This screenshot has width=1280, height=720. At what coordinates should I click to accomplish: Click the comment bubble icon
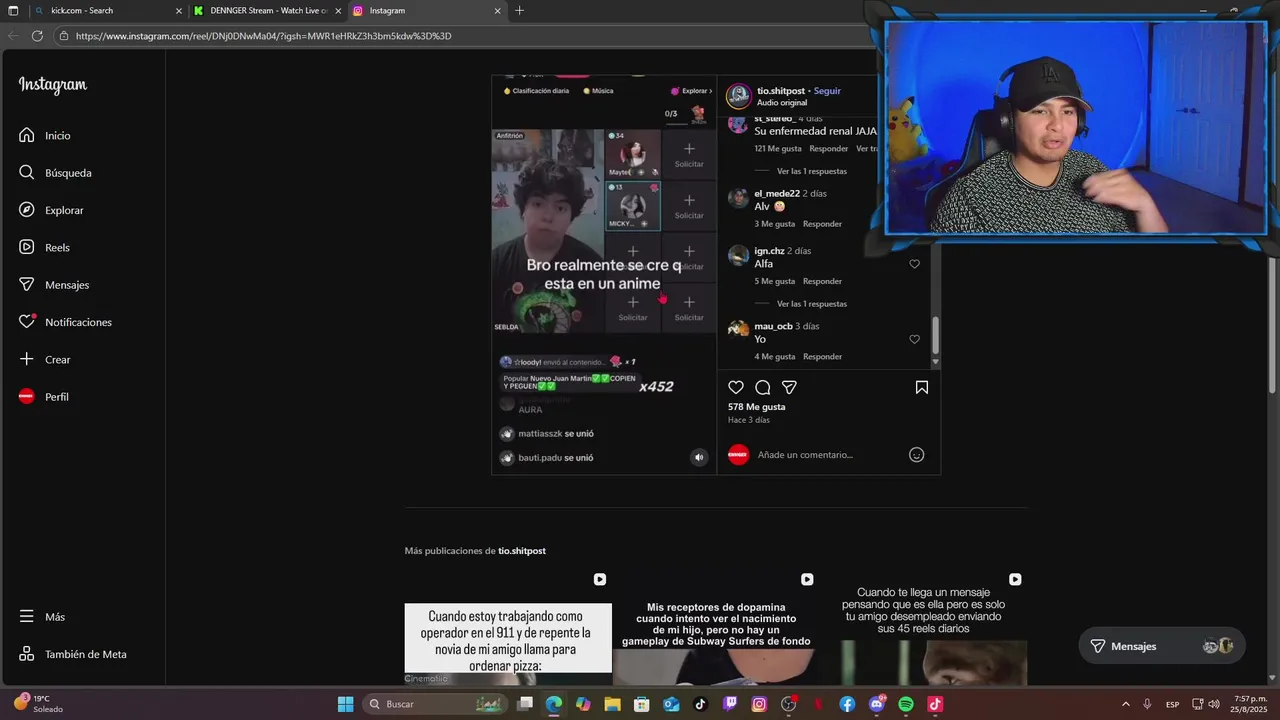tap(763, 387)
